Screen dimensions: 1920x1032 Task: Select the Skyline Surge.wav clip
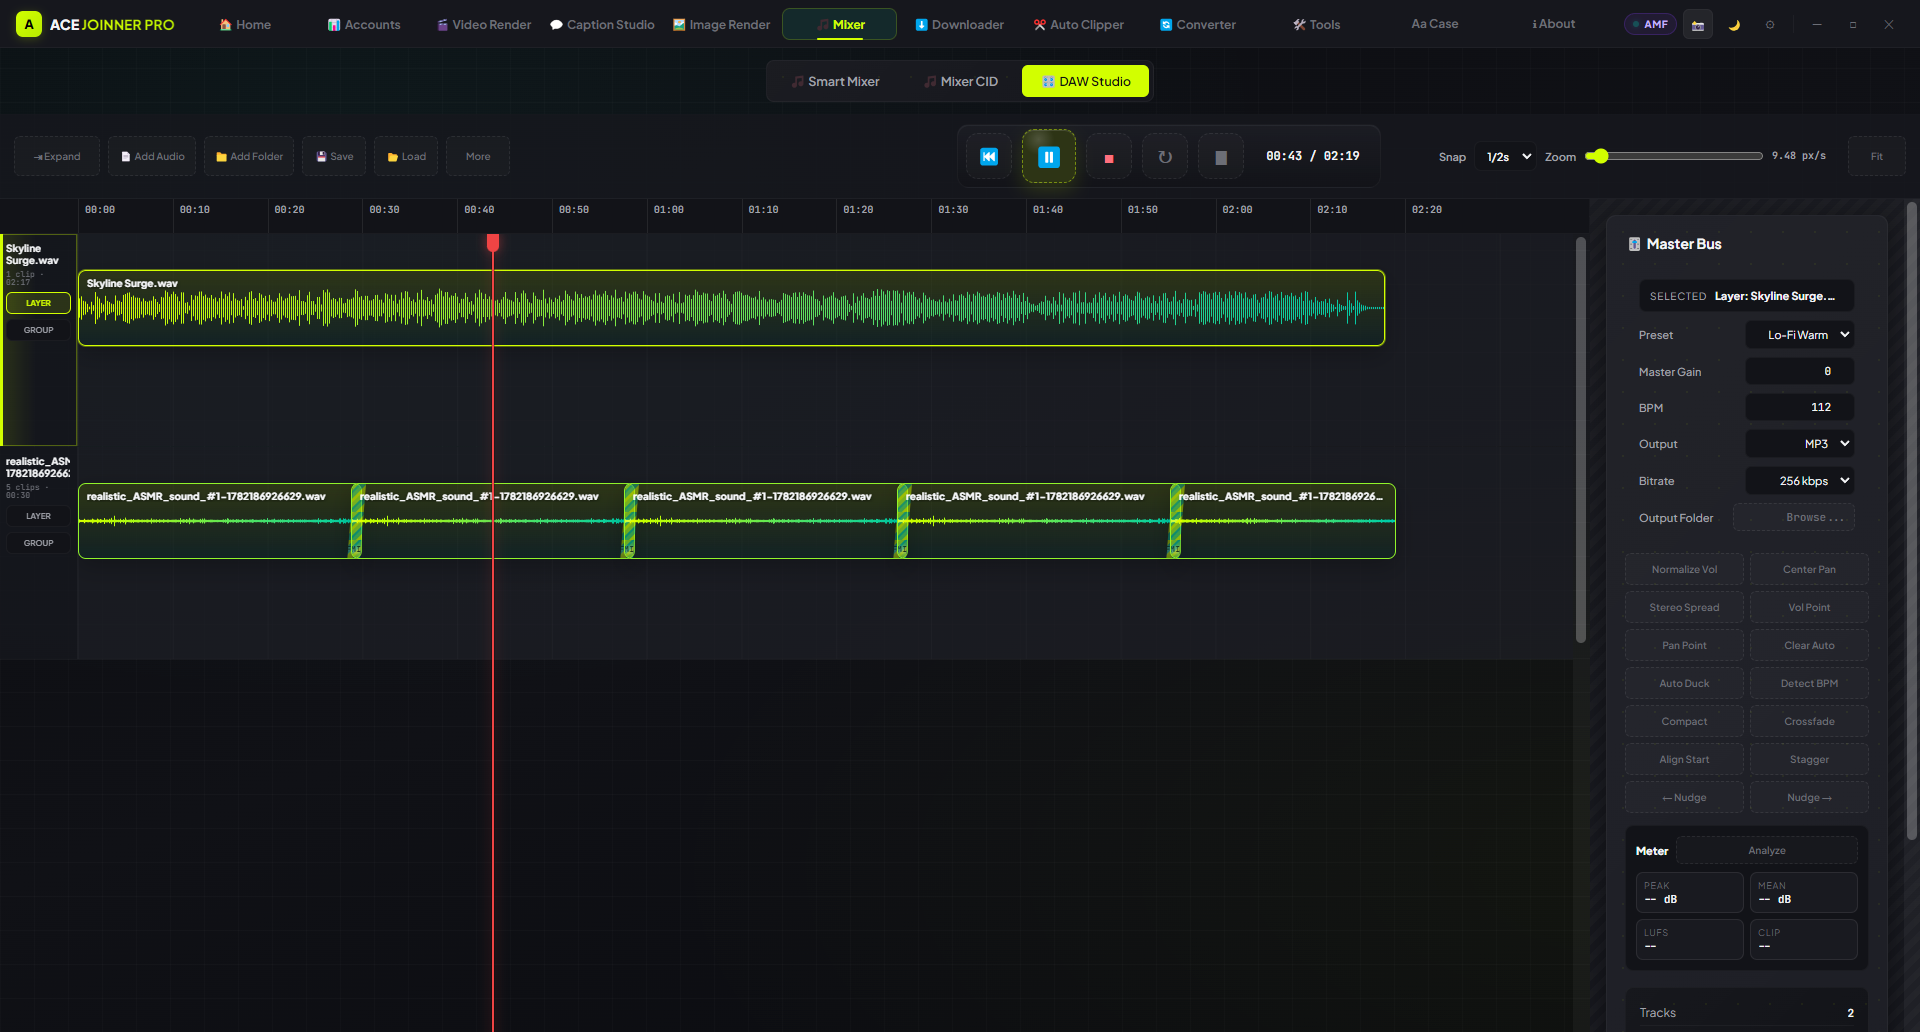tap(732, 308)
